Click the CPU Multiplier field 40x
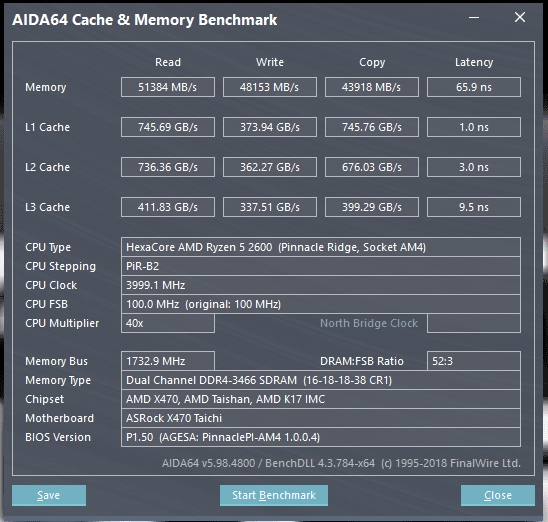548x522 pixels. 168,323
